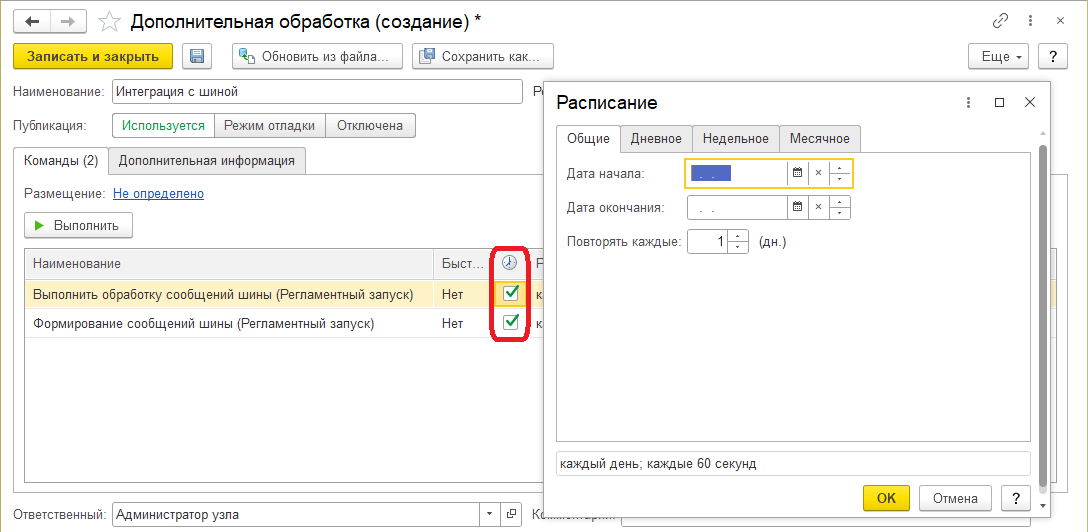
Task: Toggle schedule checkbox for Выполнить обработку сообщений
Action: [511, 293]
